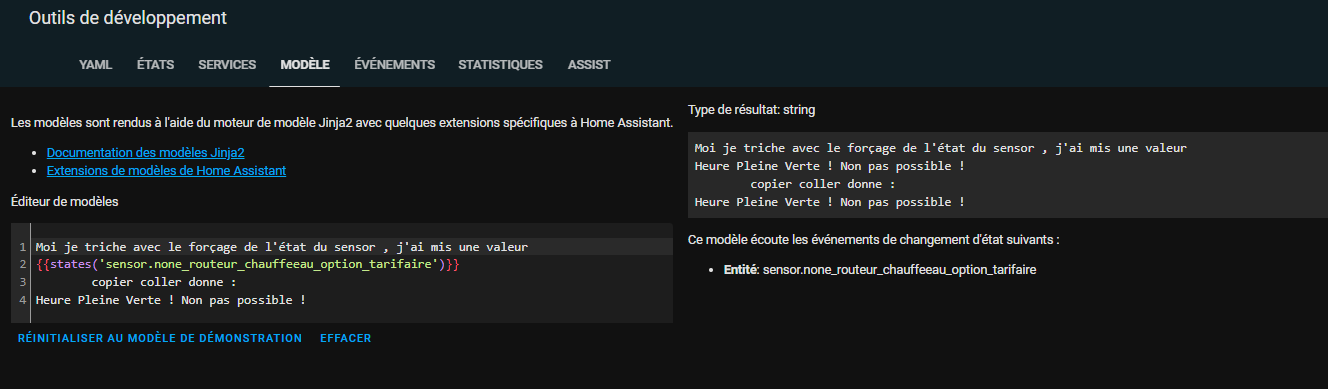Click RÉINITIALISER AU MODÈLE DE DÉMONSTRATION button
The height and width of the screenshot is (389, 1328).
(160, 338)
